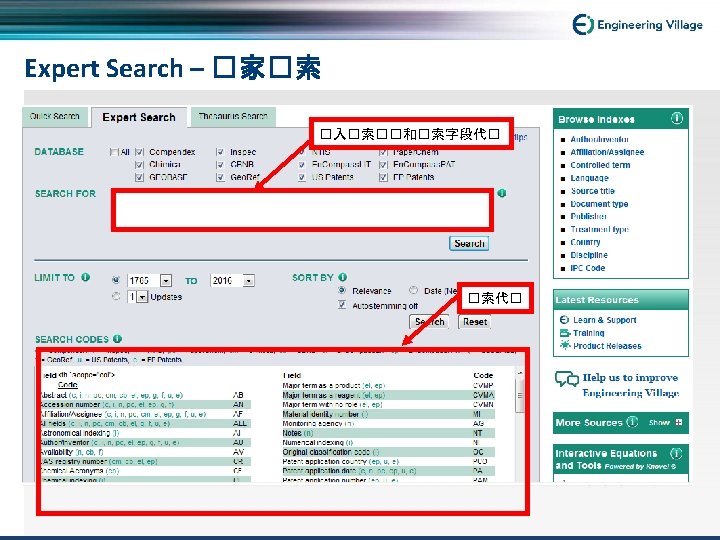Open the end year 2010 dropdown
This screenshot has height=540, width=720.
click(x=248, y=280)
